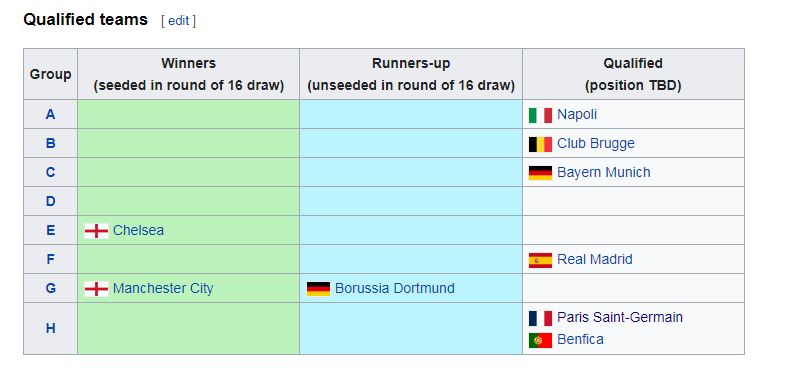Image resolution: width=789 pixels, height=375 pixels.
Task: Click the German flag beside Bayern Munich
Action: (x=540, y=173)
